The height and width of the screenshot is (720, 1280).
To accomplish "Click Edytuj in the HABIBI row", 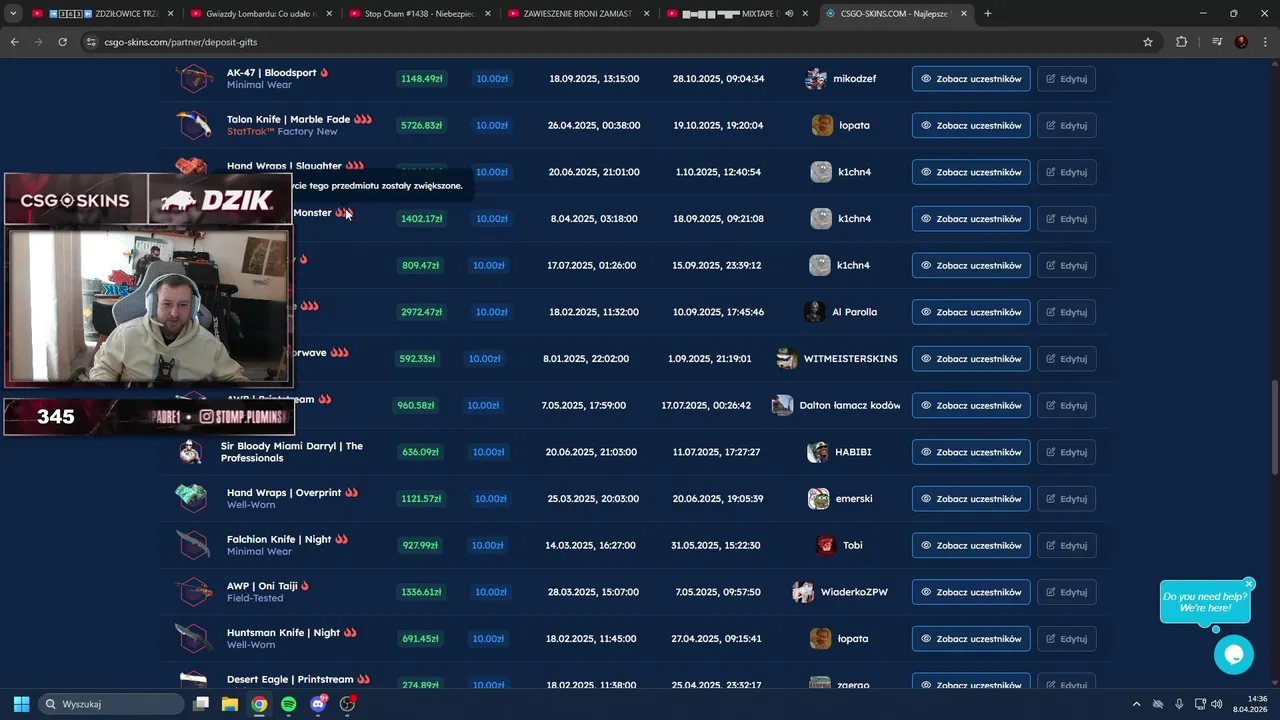I will point(1066,452).
